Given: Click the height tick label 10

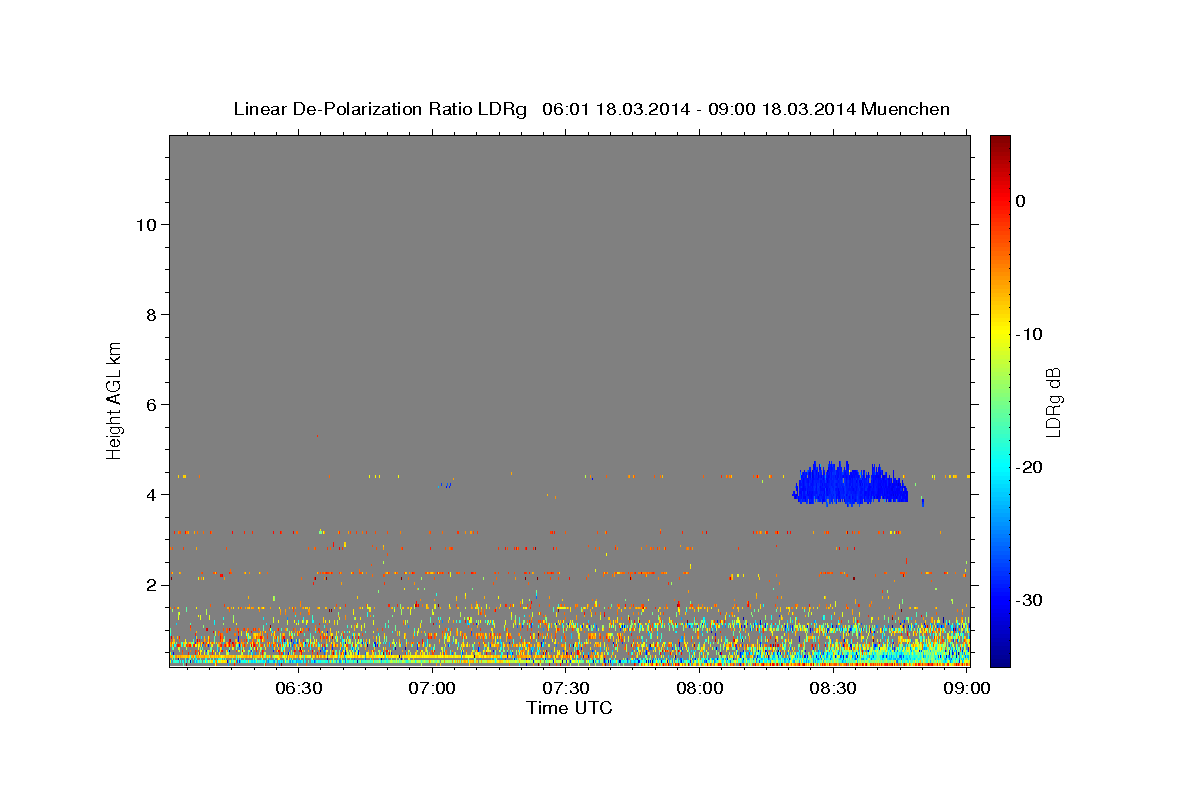Looking at the screenshot, I should point(145,225).
